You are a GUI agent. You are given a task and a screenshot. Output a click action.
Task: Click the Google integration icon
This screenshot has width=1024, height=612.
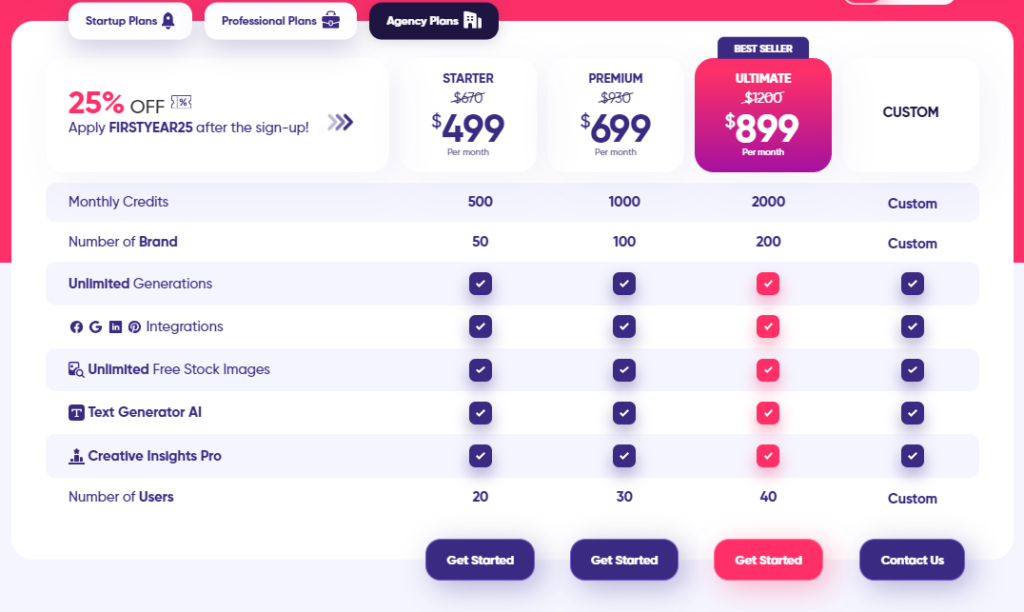[95, 327]
